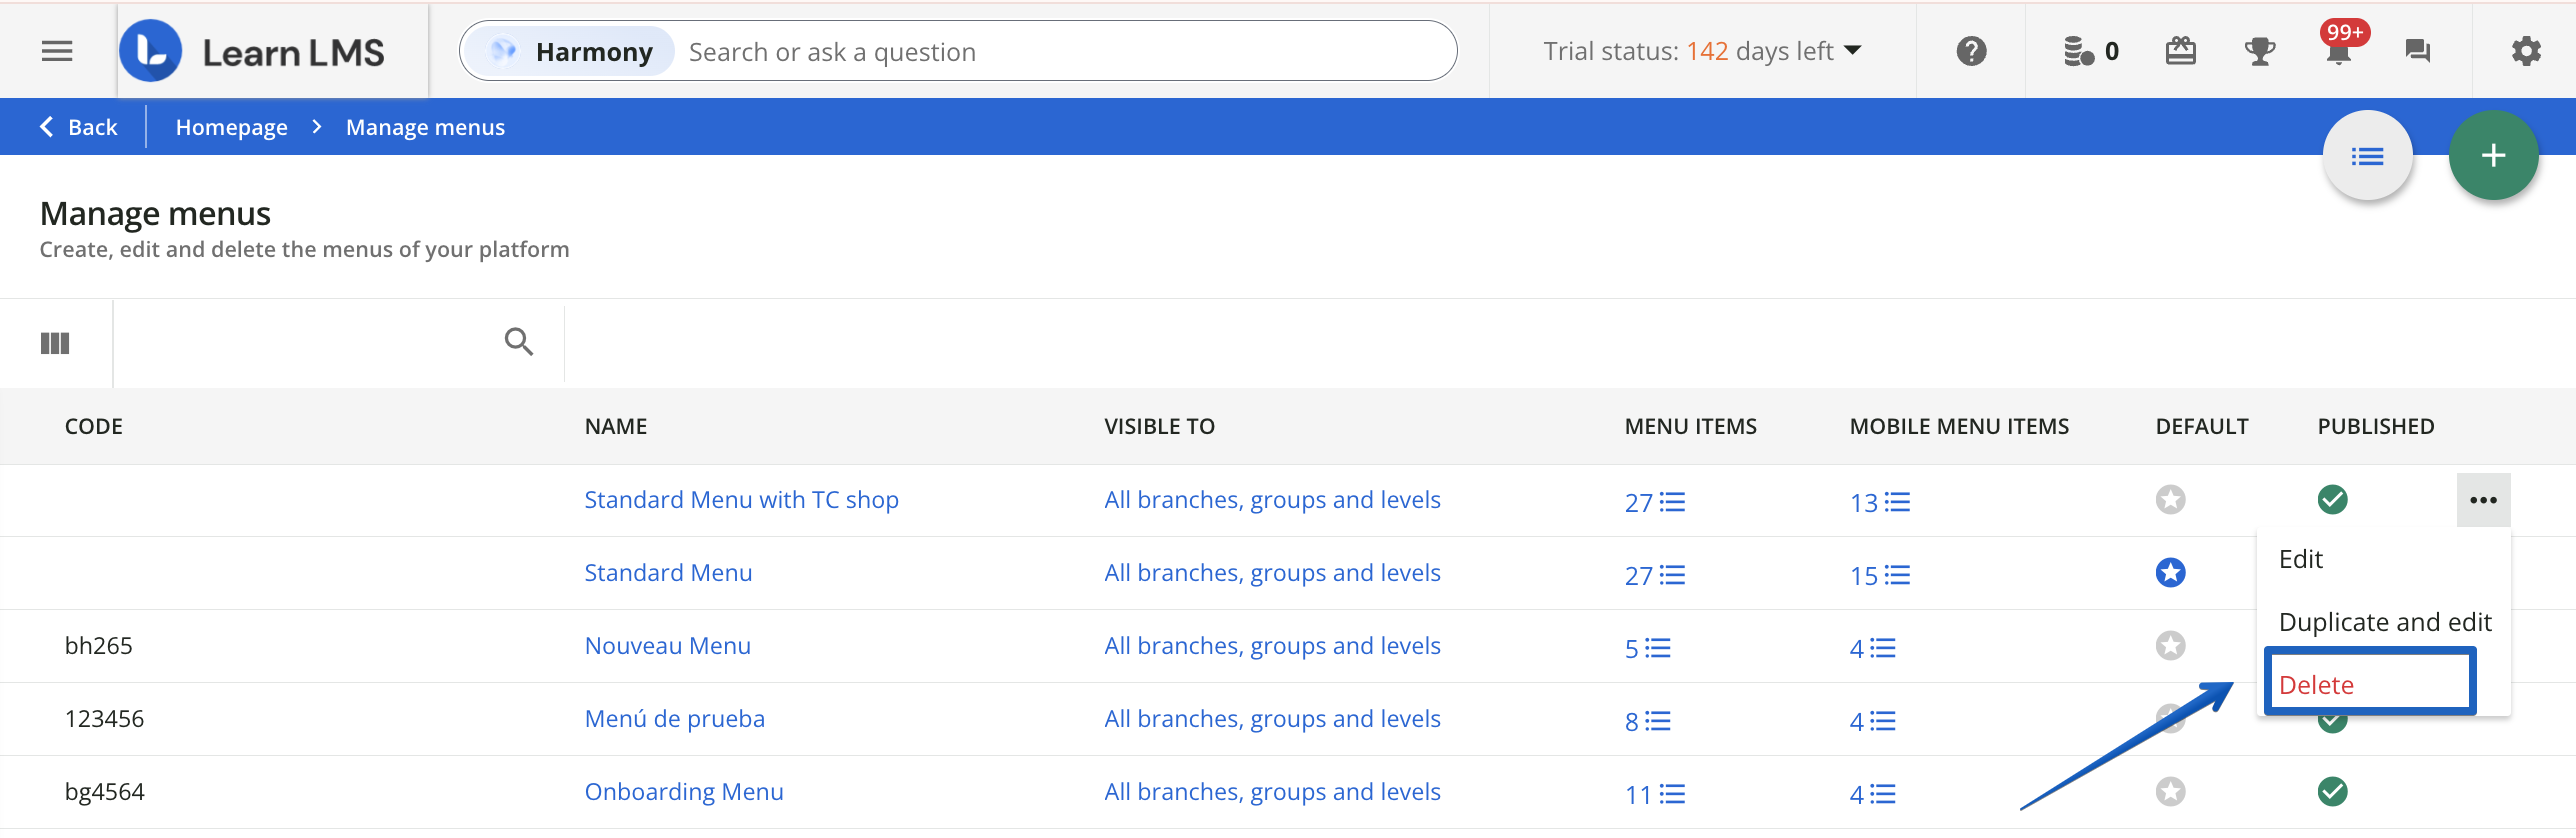Toggle default star for Nouveau Menu

(2170, 646)
